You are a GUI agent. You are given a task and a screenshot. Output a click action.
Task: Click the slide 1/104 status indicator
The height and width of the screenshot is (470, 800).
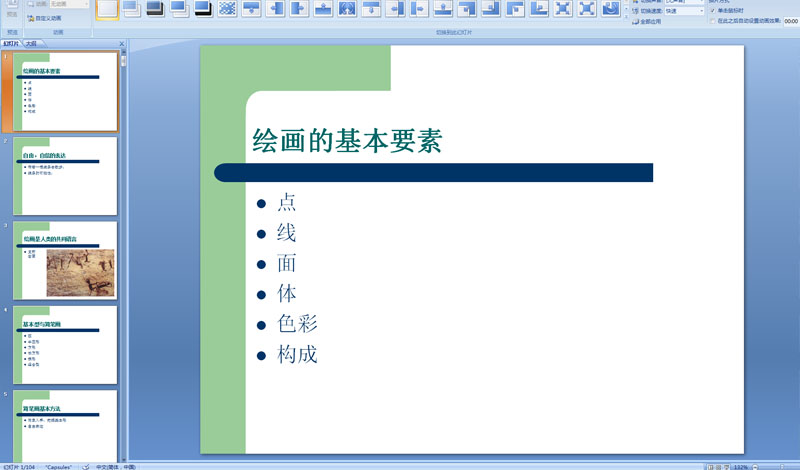[19, 467]
